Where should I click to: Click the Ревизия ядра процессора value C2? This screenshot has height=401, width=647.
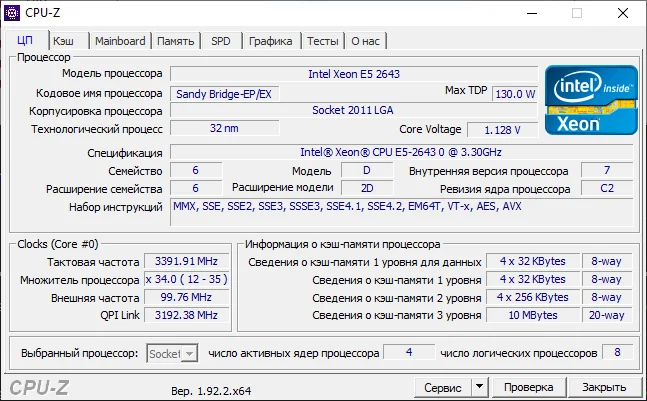[x=607, y=189]
